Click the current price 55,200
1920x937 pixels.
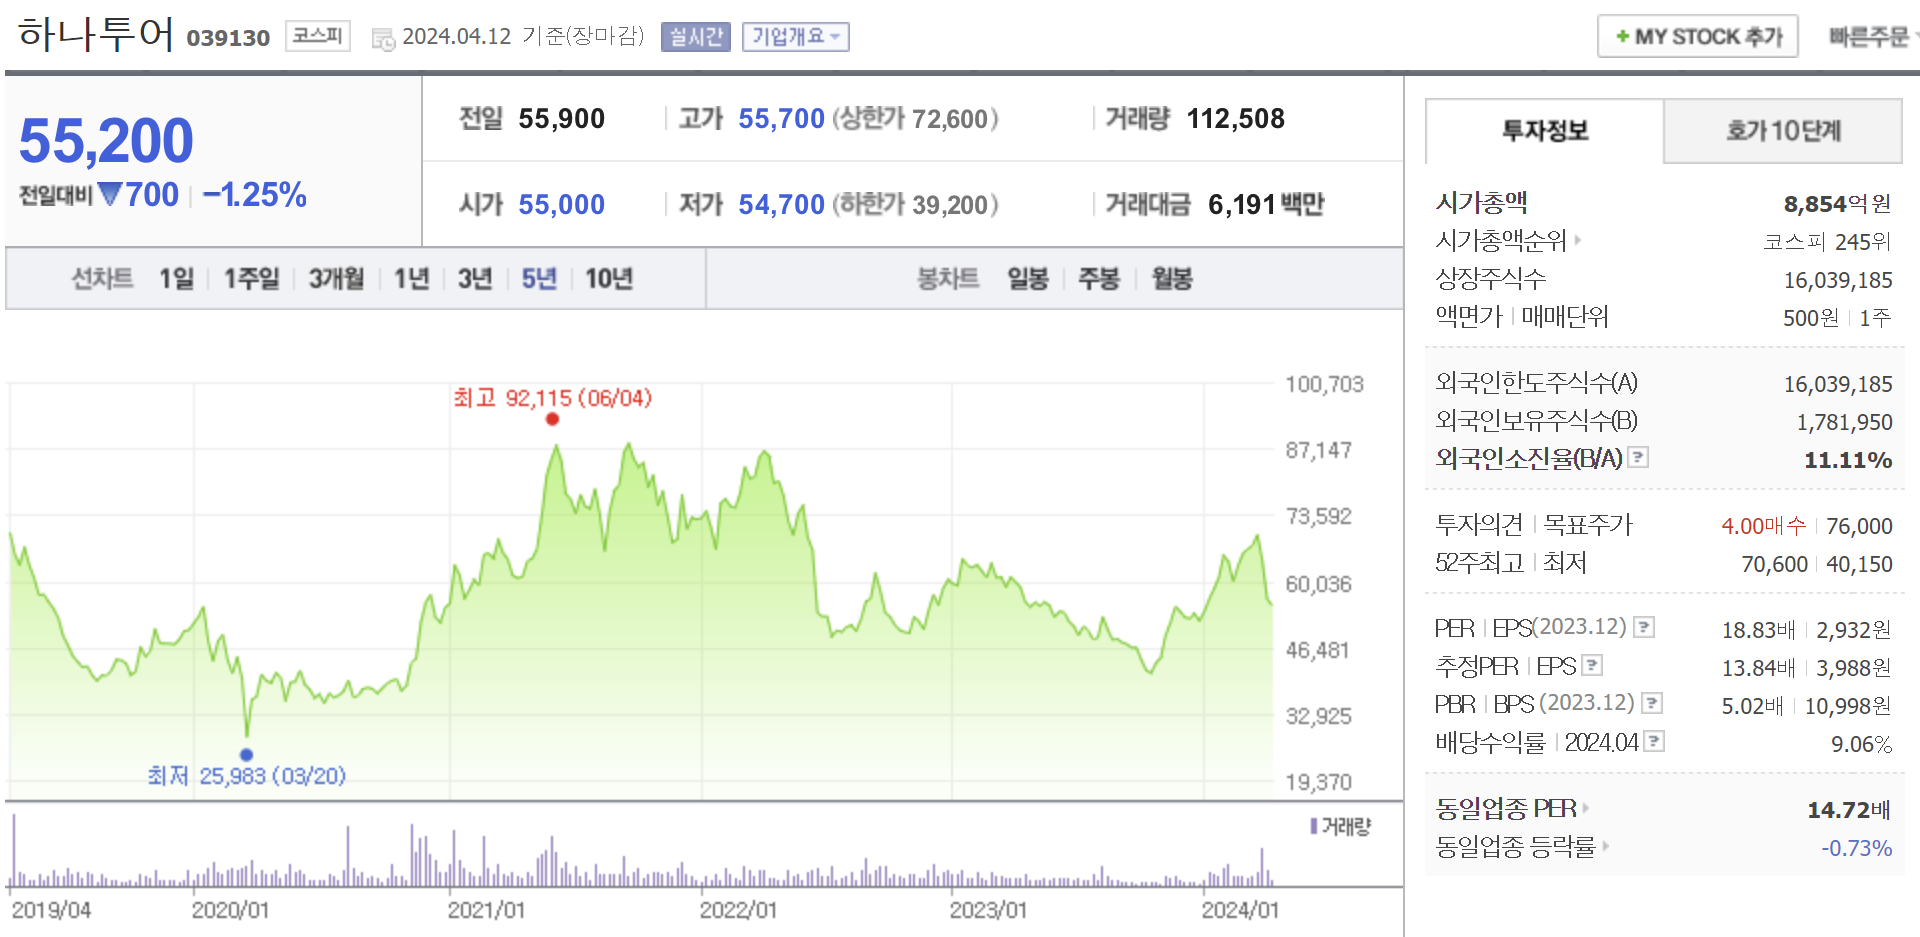106,140
